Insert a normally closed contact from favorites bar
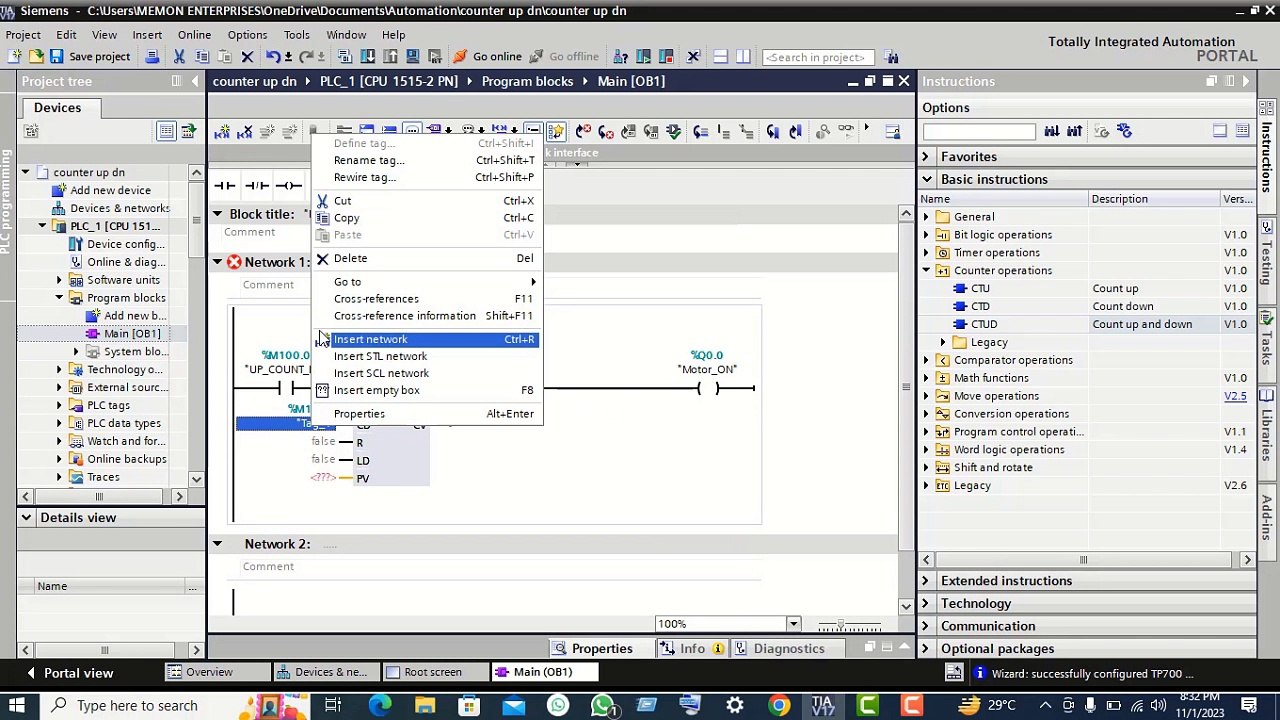The height and width of the screenshot is (720, 1280). coord(257,185)
